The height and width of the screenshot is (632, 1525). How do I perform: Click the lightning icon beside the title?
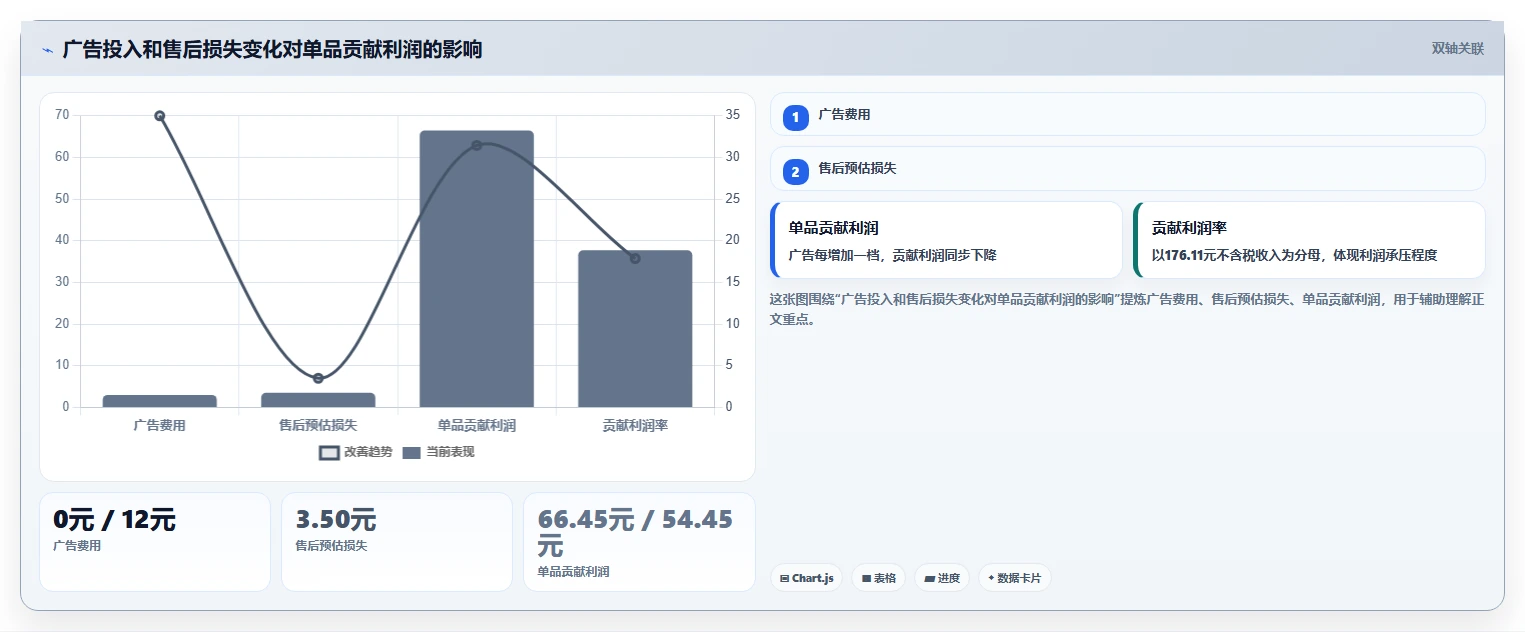pyautogui.click(x=47, y=50)
